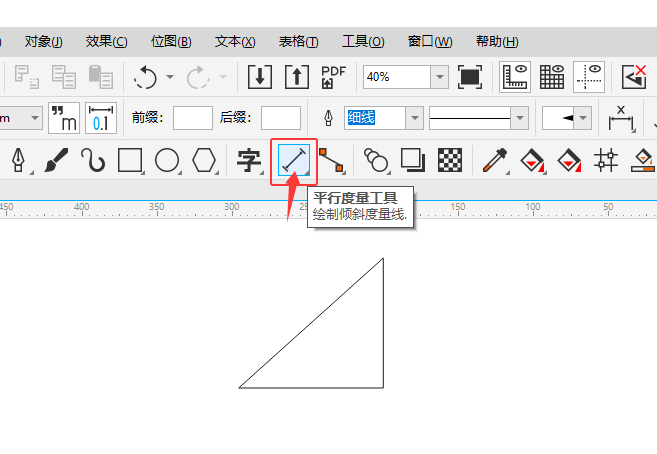Open the 窗口(W) menu
This screenshot has height=454, width=657.
[430, 41]
